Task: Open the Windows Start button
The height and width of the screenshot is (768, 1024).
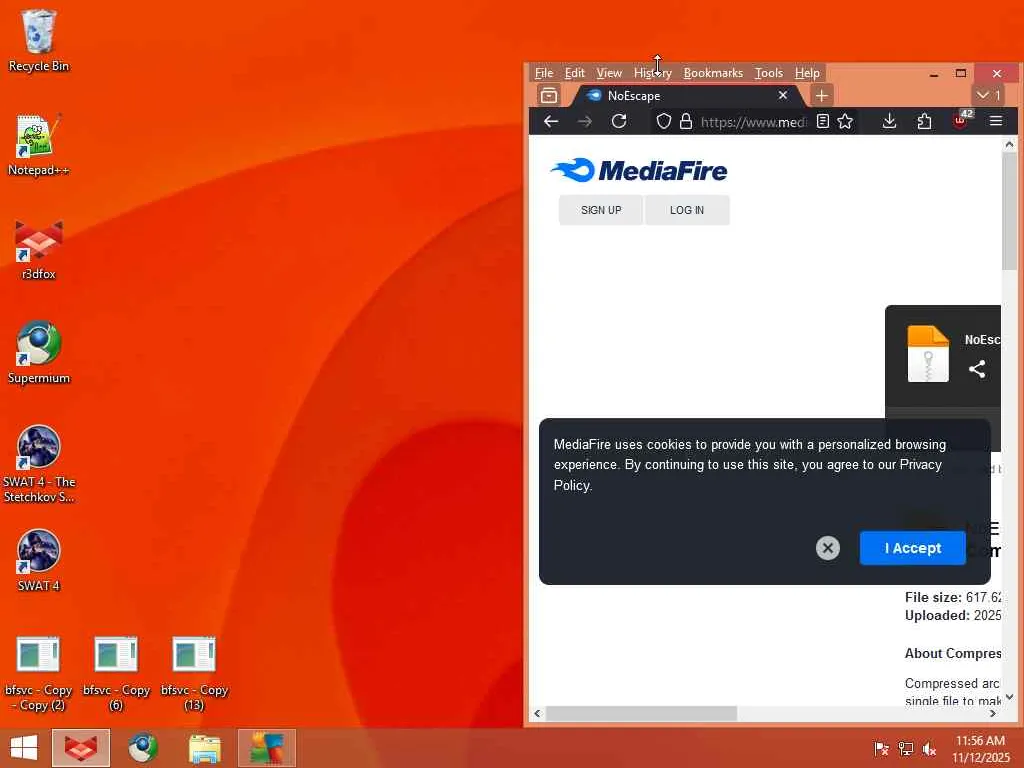Action: coord(24,748)
